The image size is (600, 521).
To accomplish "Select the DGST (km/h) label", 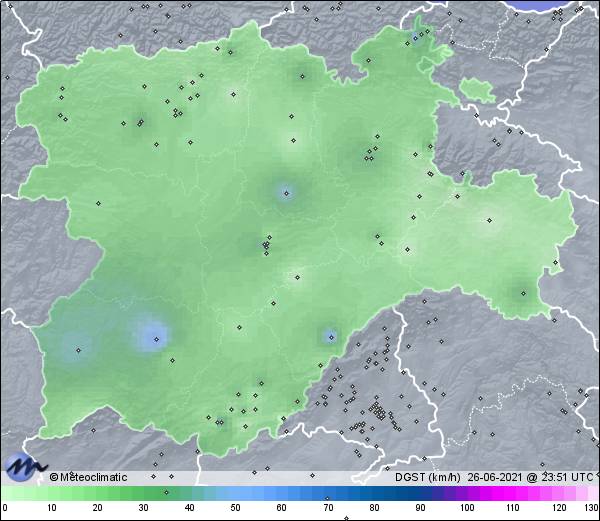I will click(428, 477).
